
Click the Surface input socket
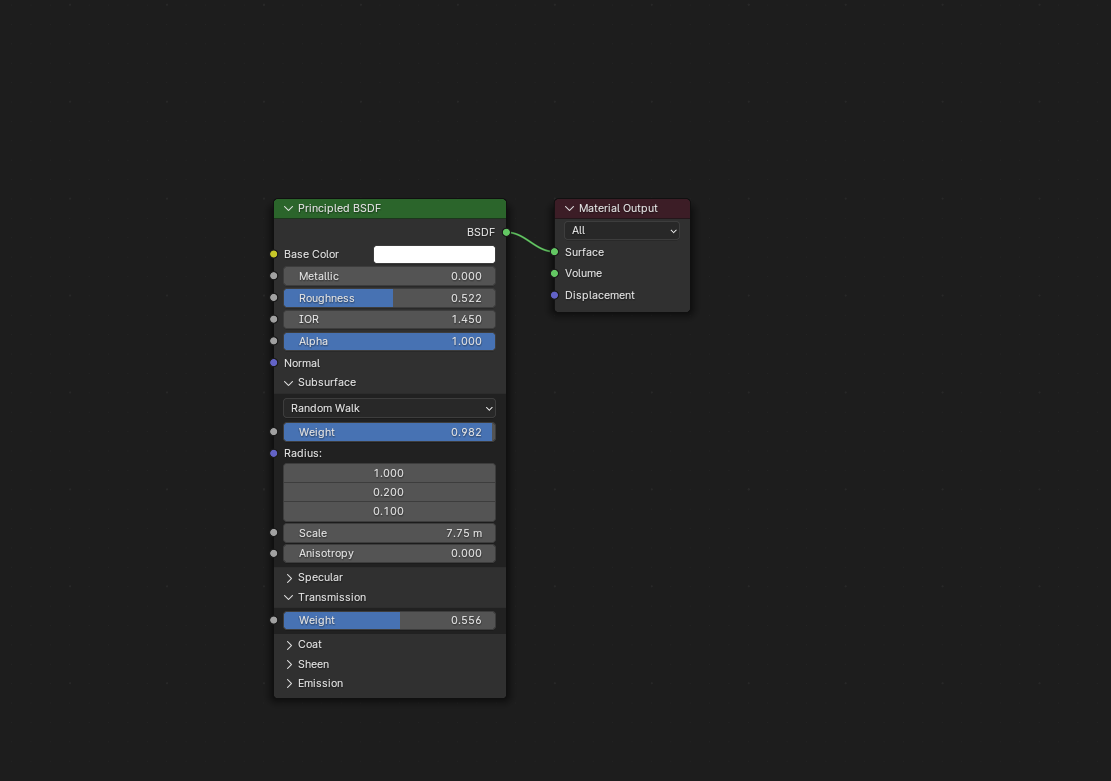(x=555, y=252)
